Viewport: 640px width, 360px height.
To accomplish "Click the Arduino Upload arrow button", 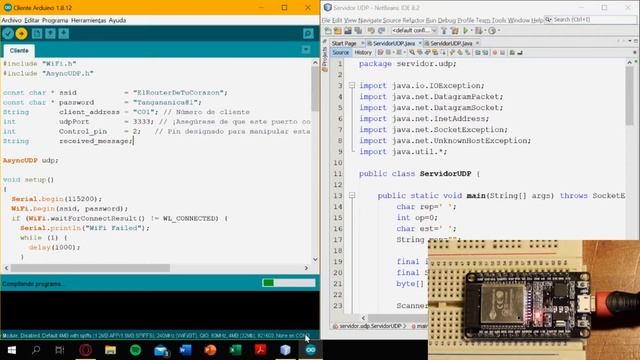I will [x=22, y=33].
